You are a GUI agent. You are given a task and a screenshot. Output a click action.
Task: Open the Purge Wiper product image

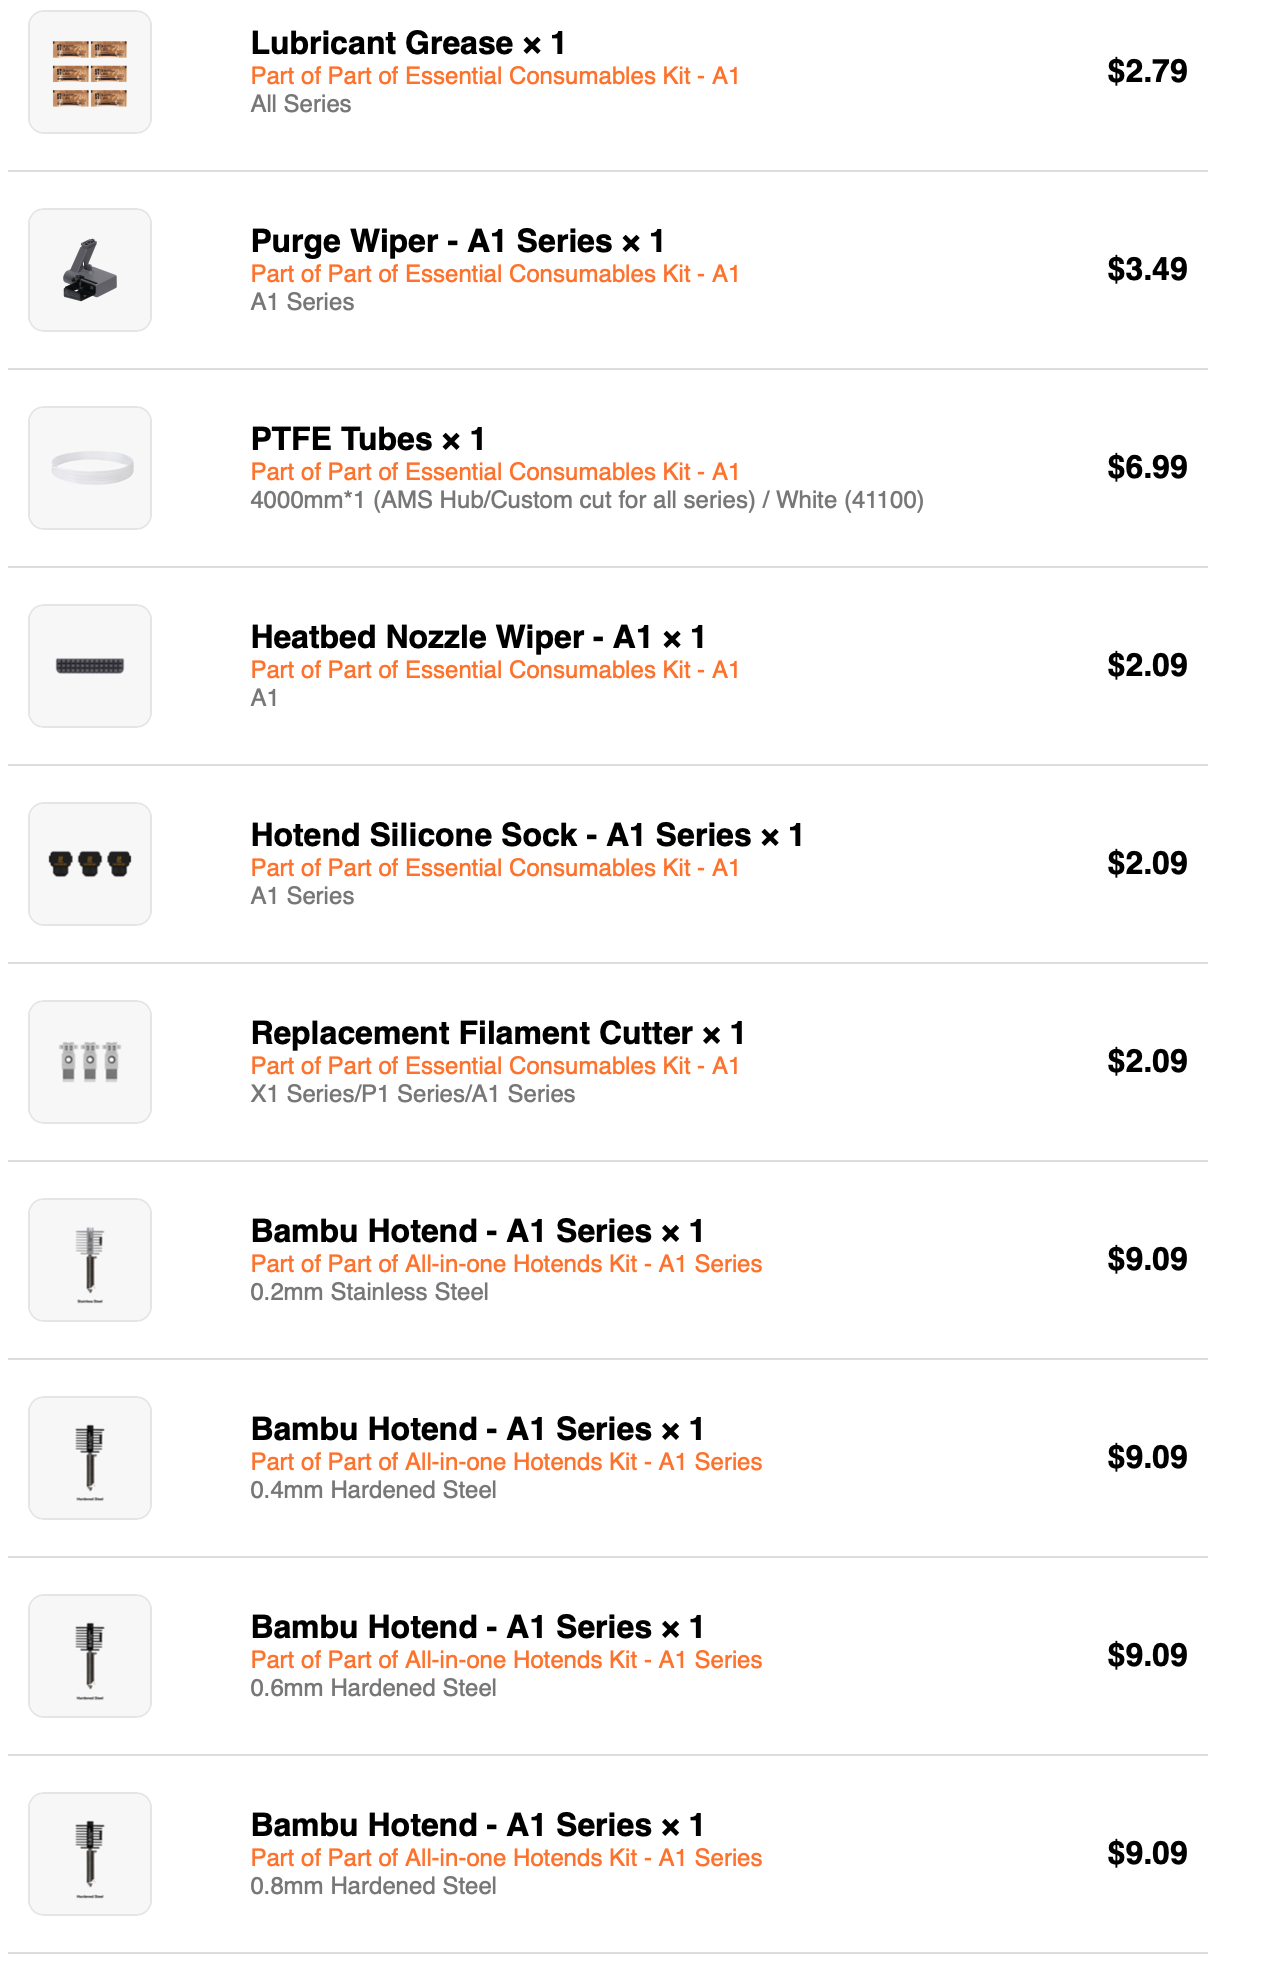90,270
